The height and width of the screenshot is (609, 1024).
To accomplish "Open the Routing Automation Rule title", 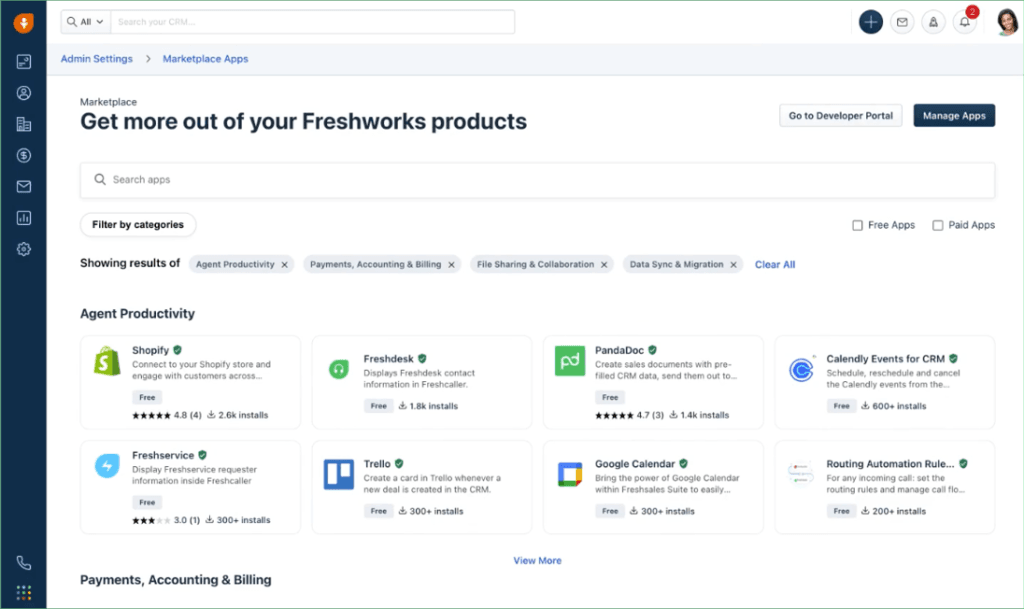I will (890, 464).
